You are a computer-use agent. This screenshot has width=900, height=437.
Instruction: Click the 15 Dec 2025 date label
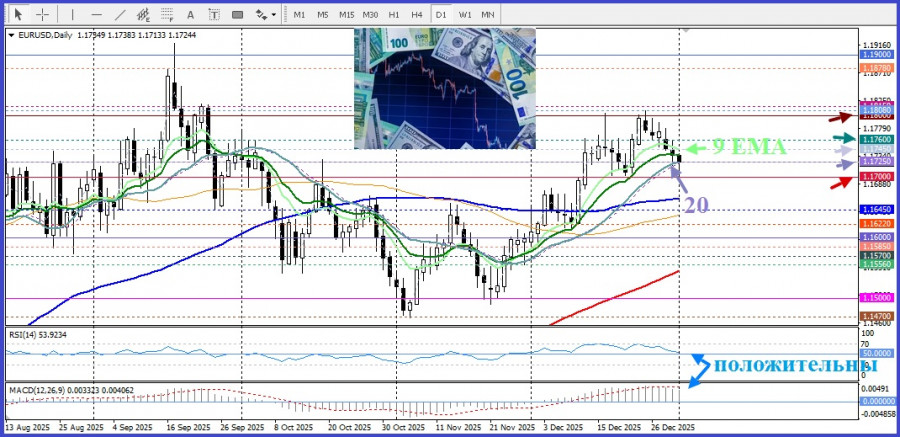(x=619, y=428)
